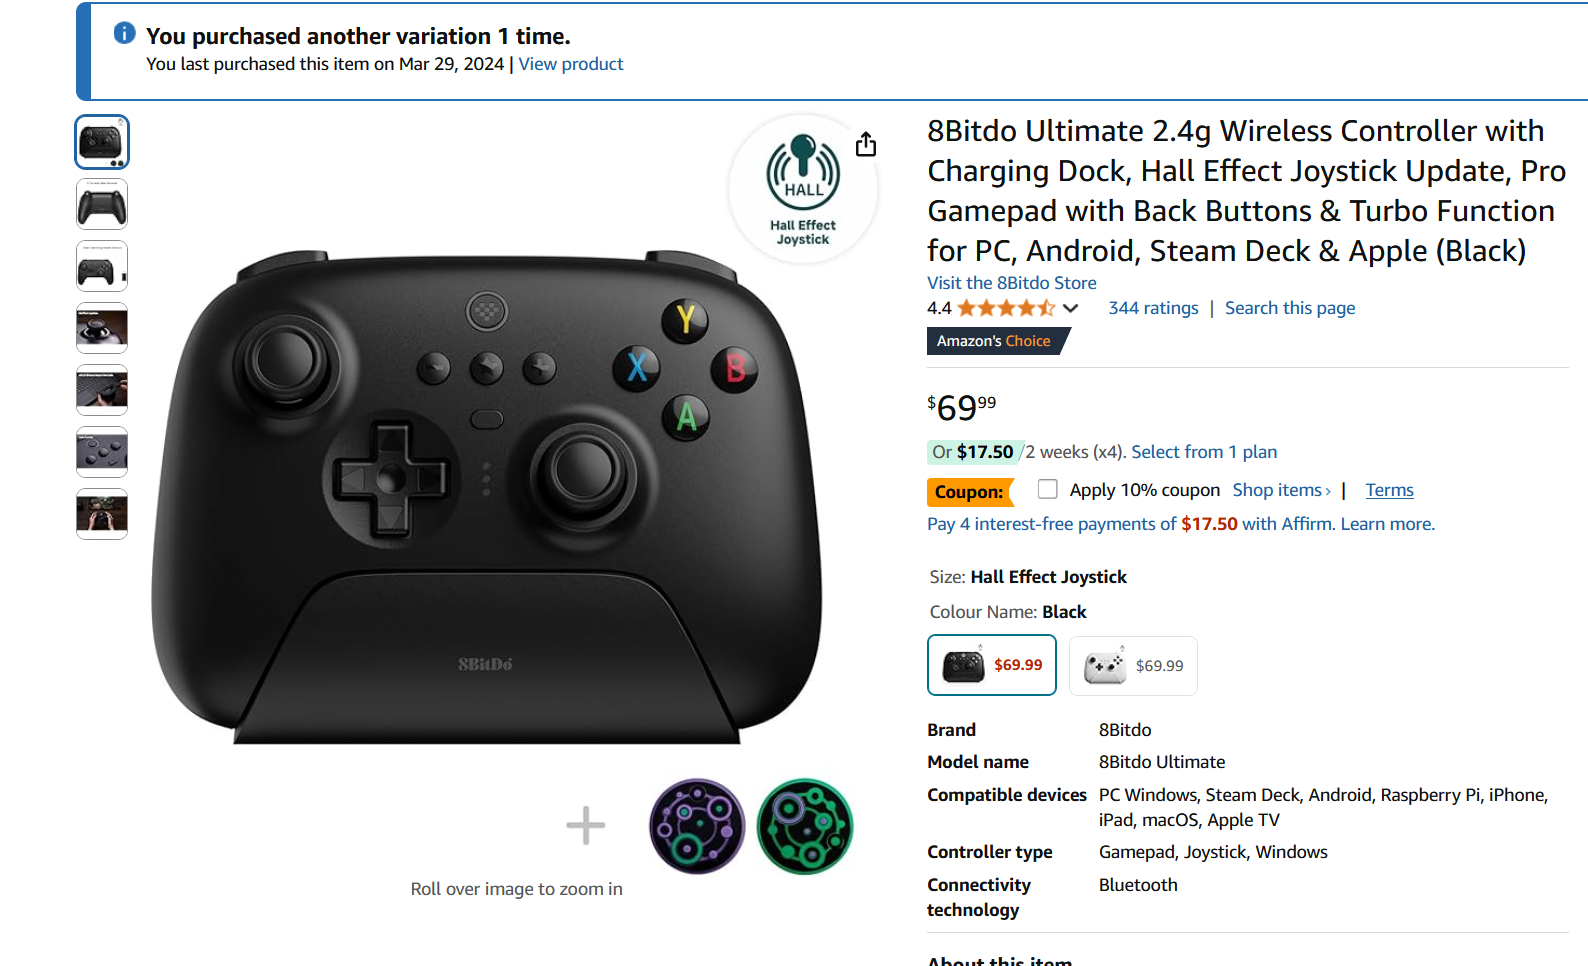
Task: Click the green circular planet icon
Action: point(805,827)
